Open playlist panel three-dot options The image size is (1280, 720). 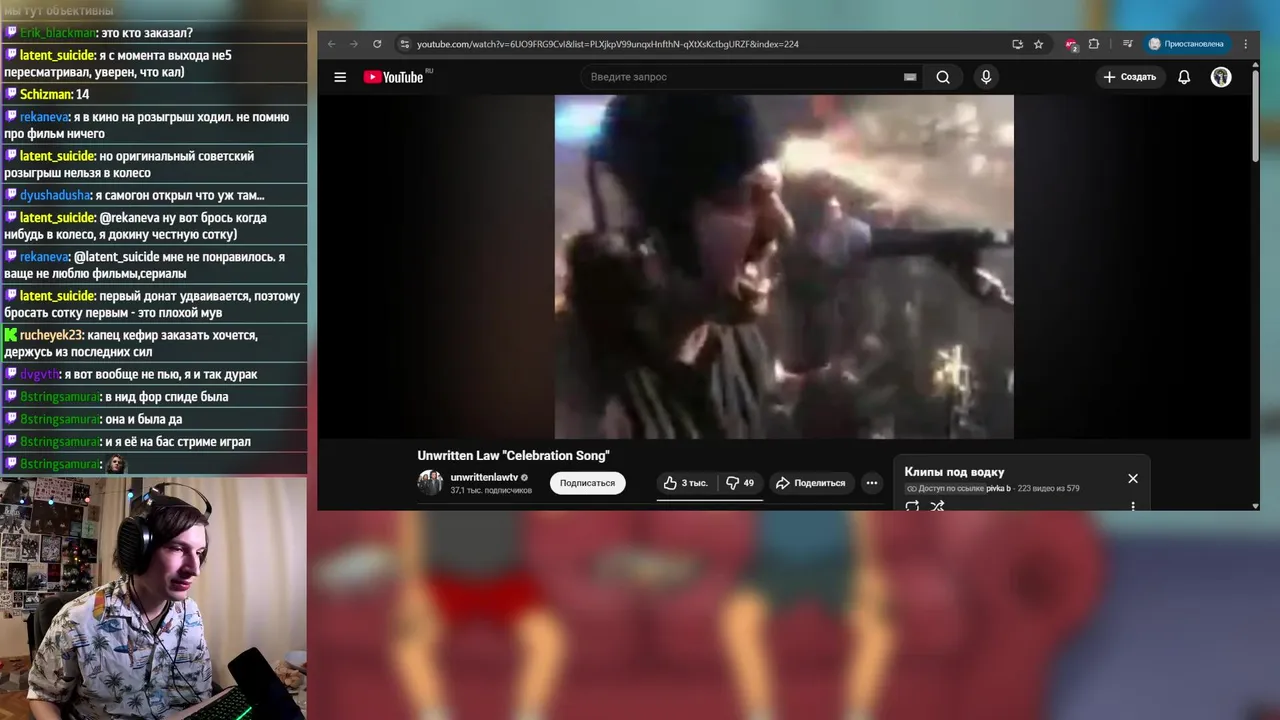(1133, 506)
